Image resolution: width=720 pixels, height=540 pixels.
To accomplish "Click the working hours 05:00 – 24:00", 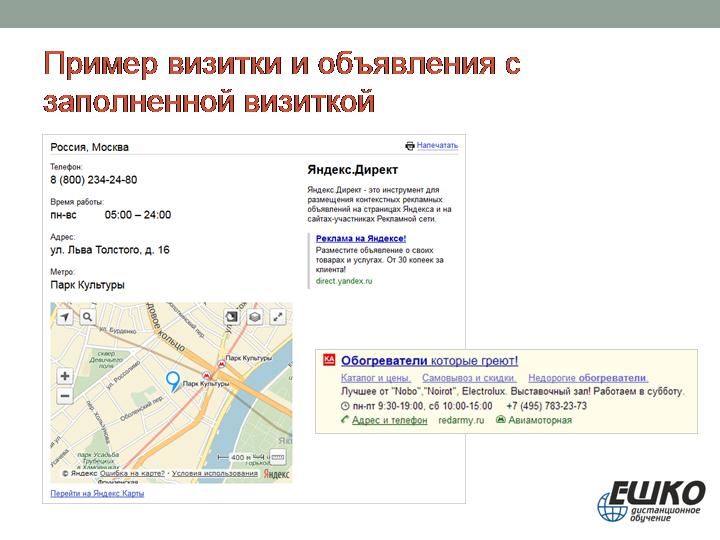I will 138,215.
